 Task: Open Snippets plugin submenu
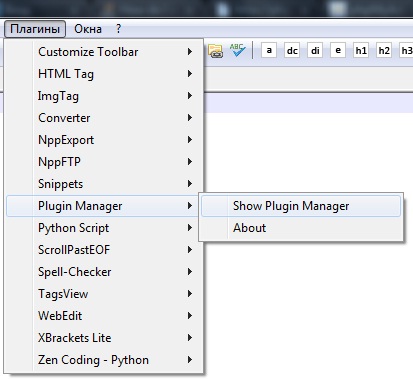[x=104, y=184]
